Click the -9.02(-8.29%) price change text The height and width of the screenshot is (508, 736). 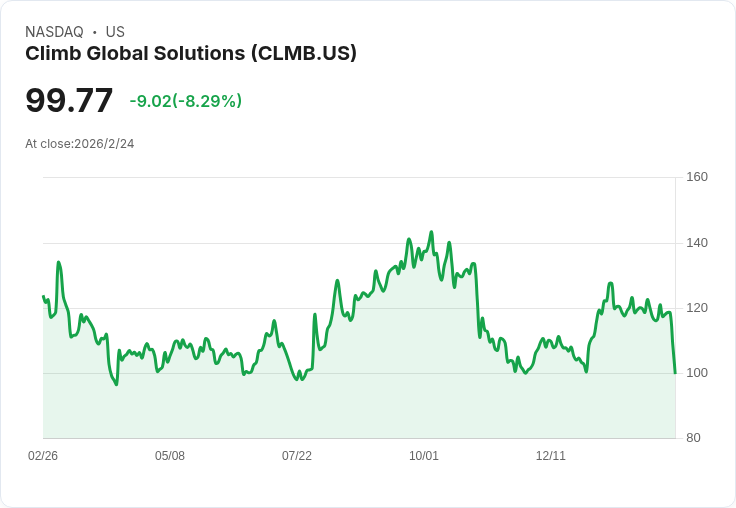[x=185, y=101]
